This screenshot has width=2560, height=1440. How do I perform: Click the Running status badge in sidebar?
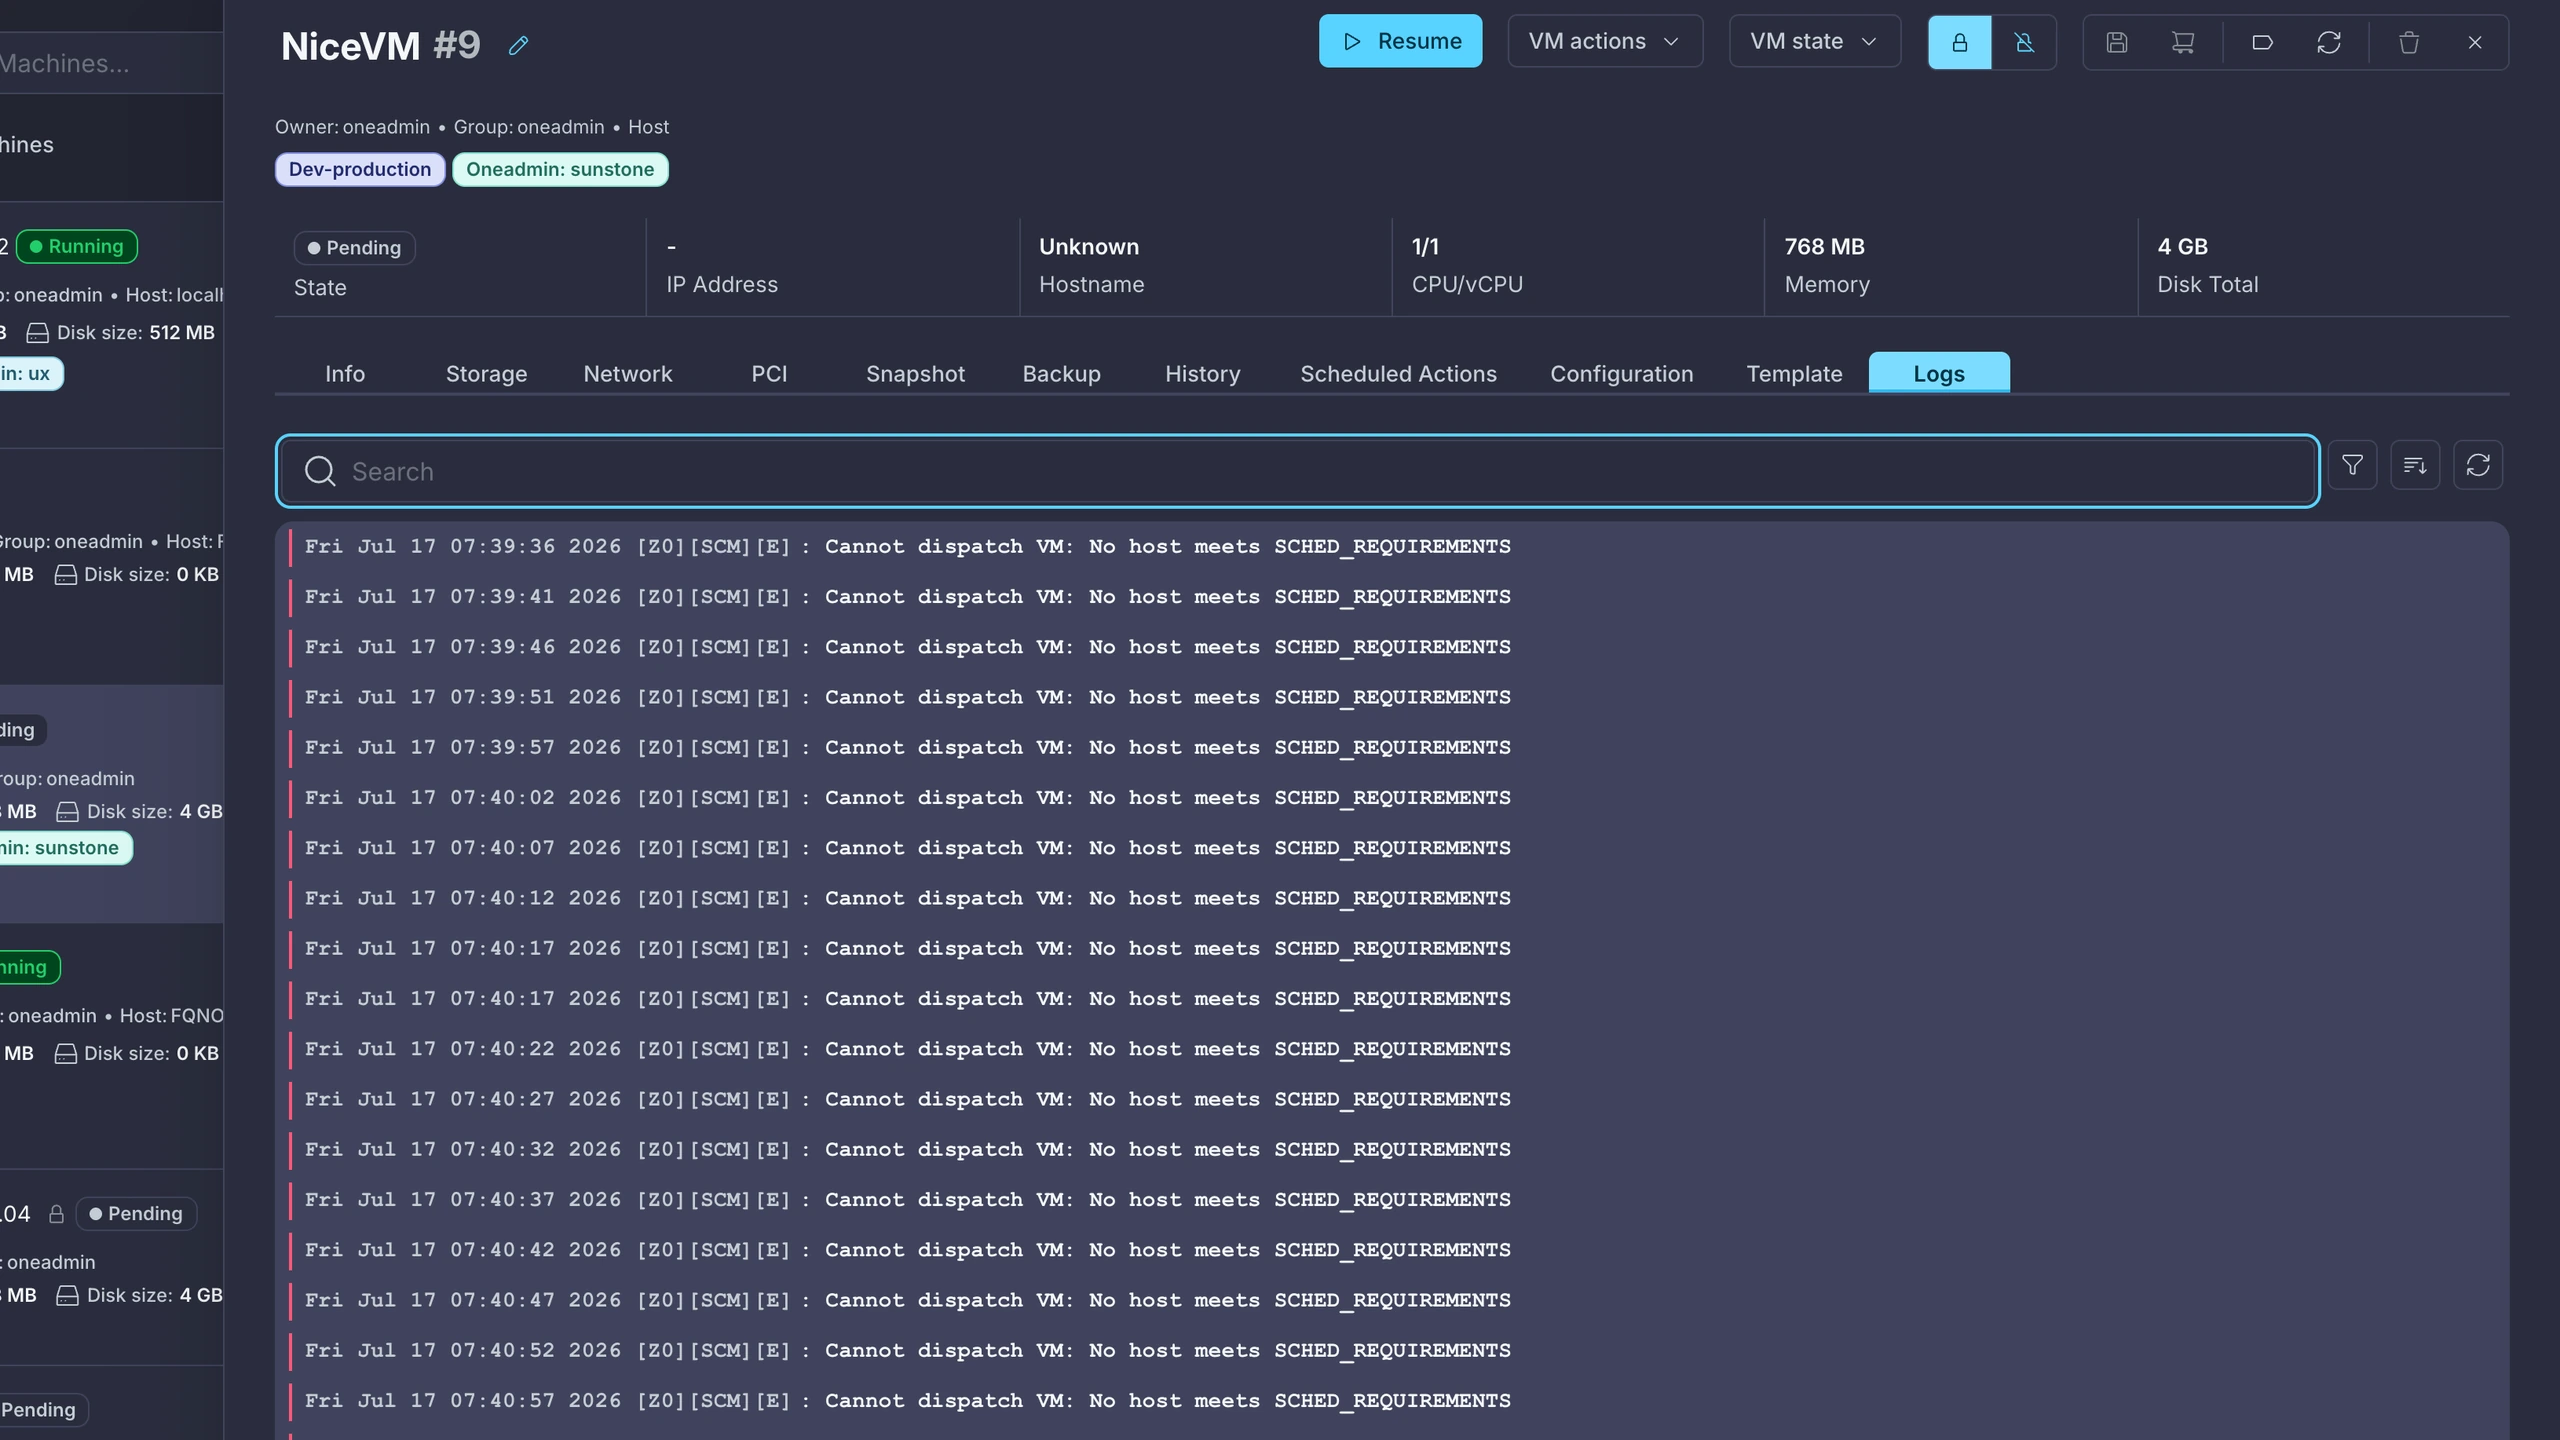(x=77, y=246)
